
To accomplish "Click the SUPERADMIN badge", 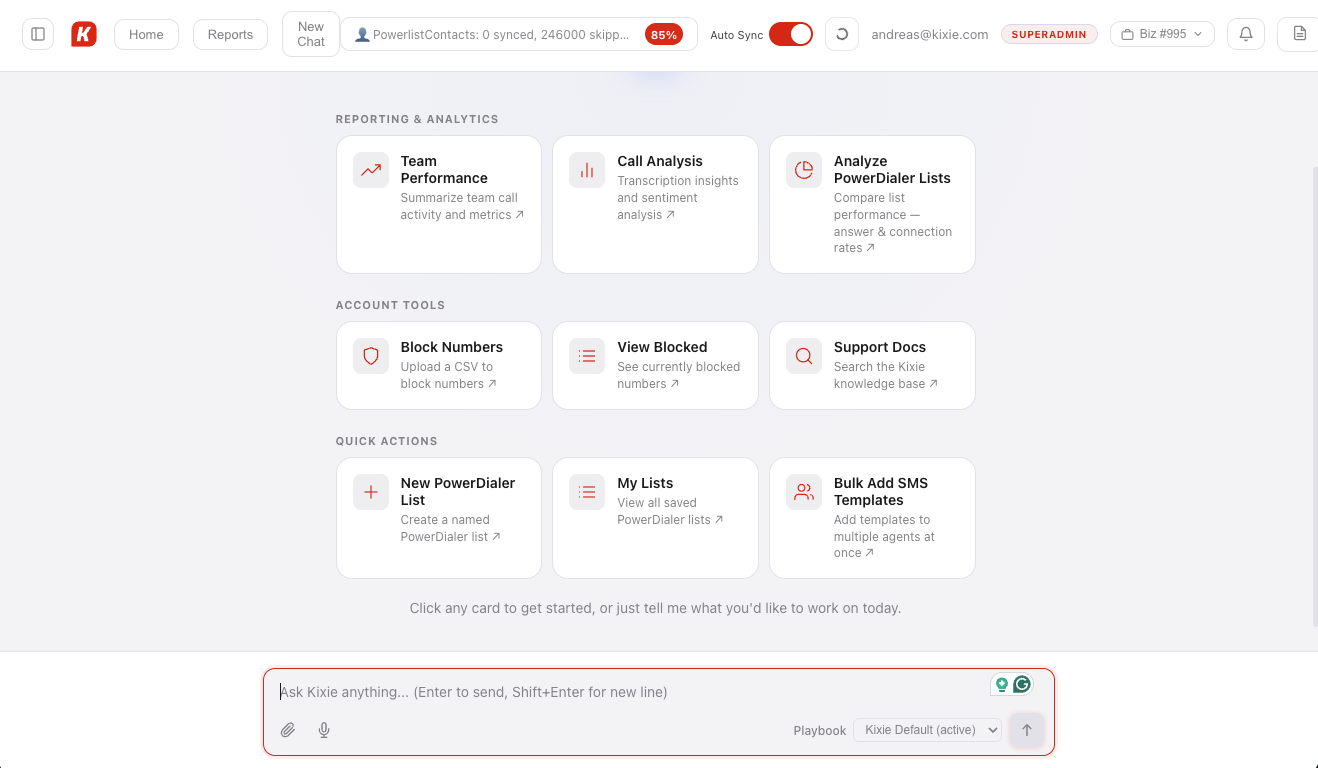I will click(x=1049, y=34).
